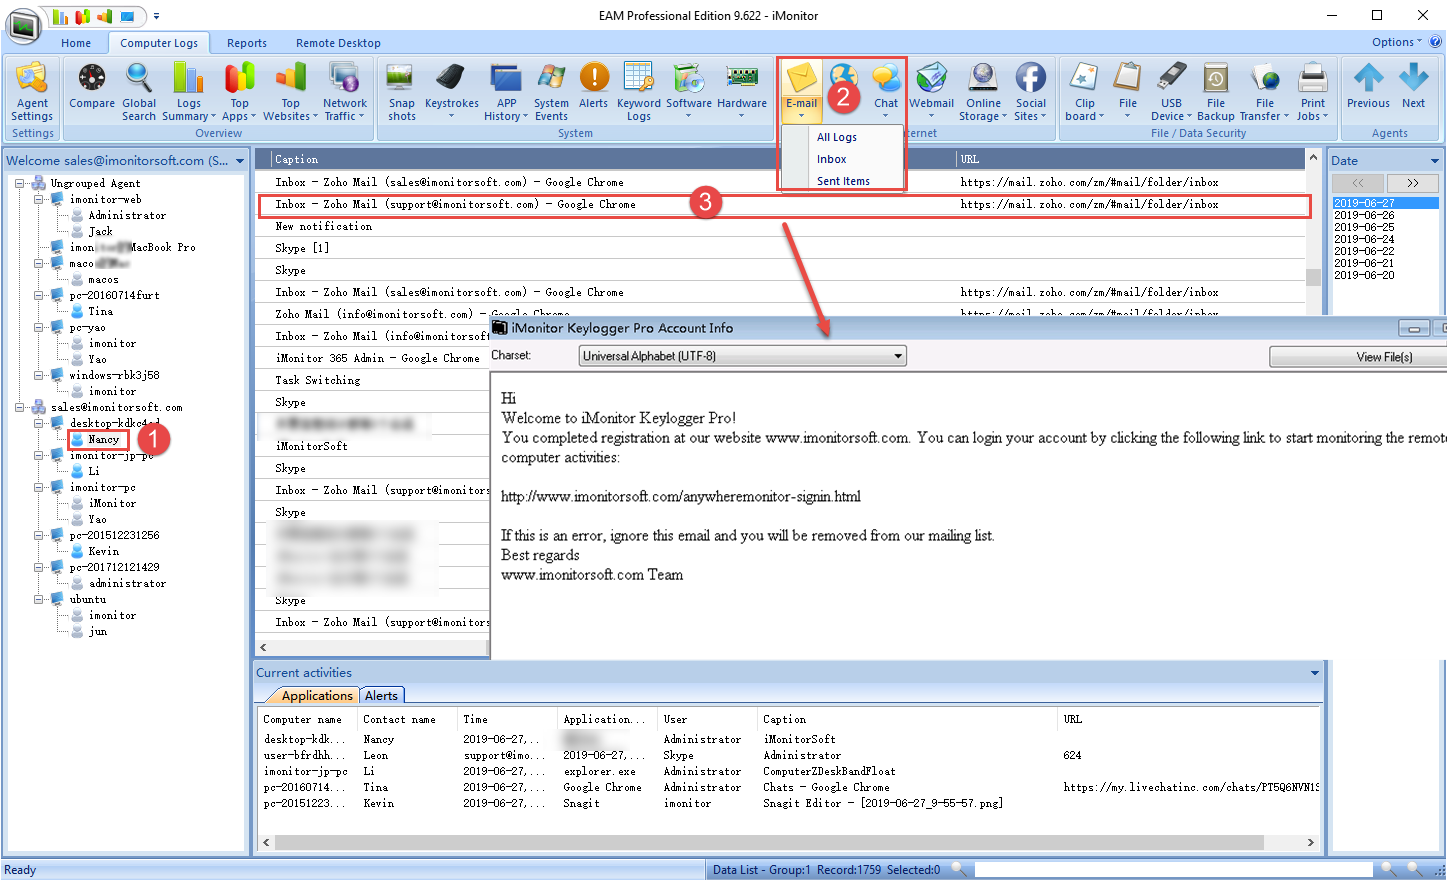Image resolution: width=1447 pixels, height=881 pixels.
Task: Open Keyword Logs
Action: (x=639, y=92)
